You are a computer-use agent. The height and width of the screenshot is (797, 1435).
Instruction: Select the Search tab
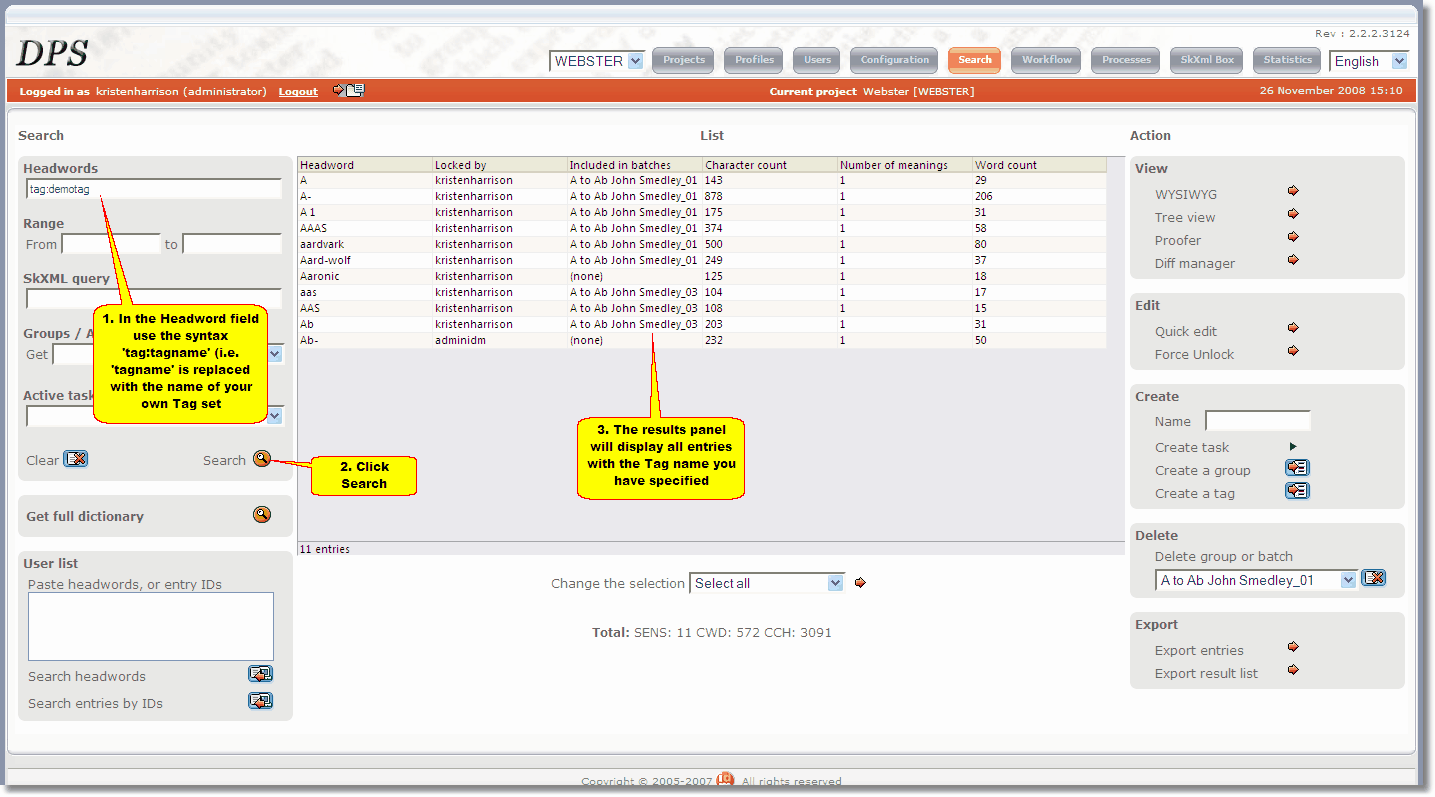click(974, 60)
